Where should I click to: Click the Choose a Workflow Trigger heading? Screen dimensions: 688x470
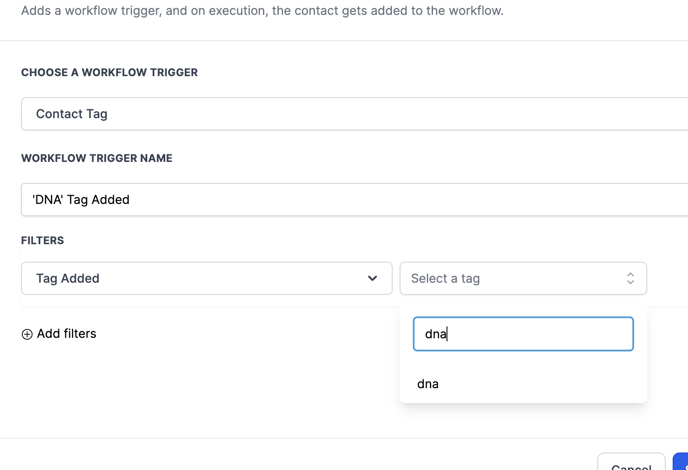click(x=109, y=72)
